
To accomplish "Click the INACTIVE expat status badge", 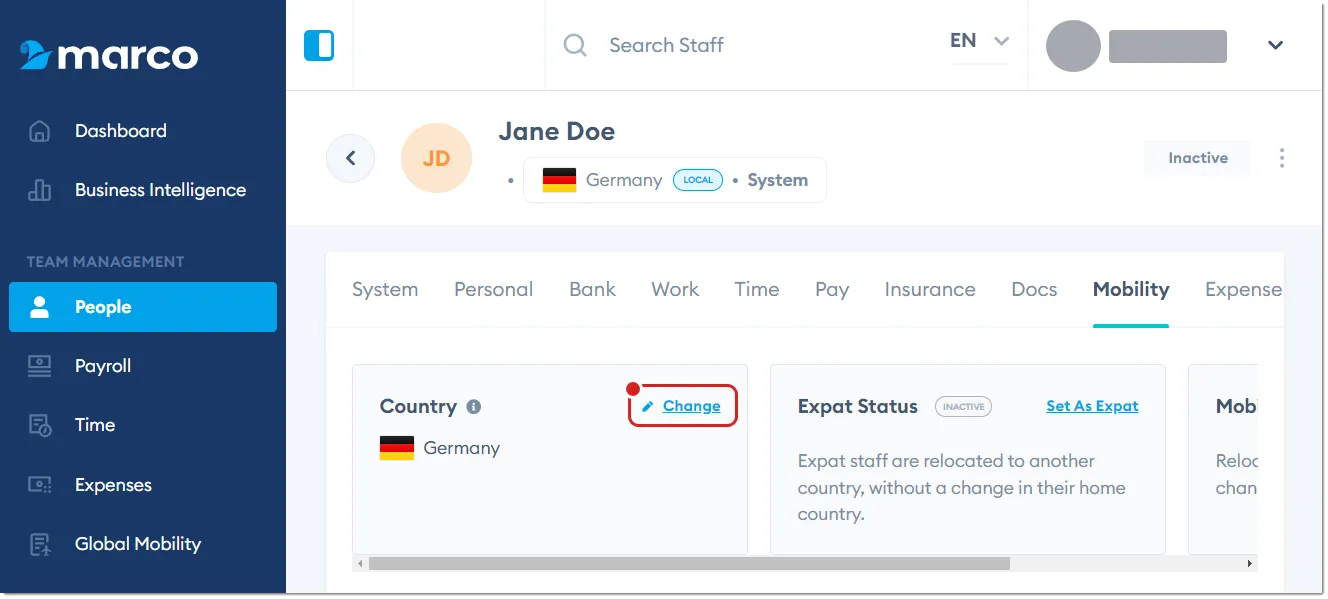I will click(964, 407).
